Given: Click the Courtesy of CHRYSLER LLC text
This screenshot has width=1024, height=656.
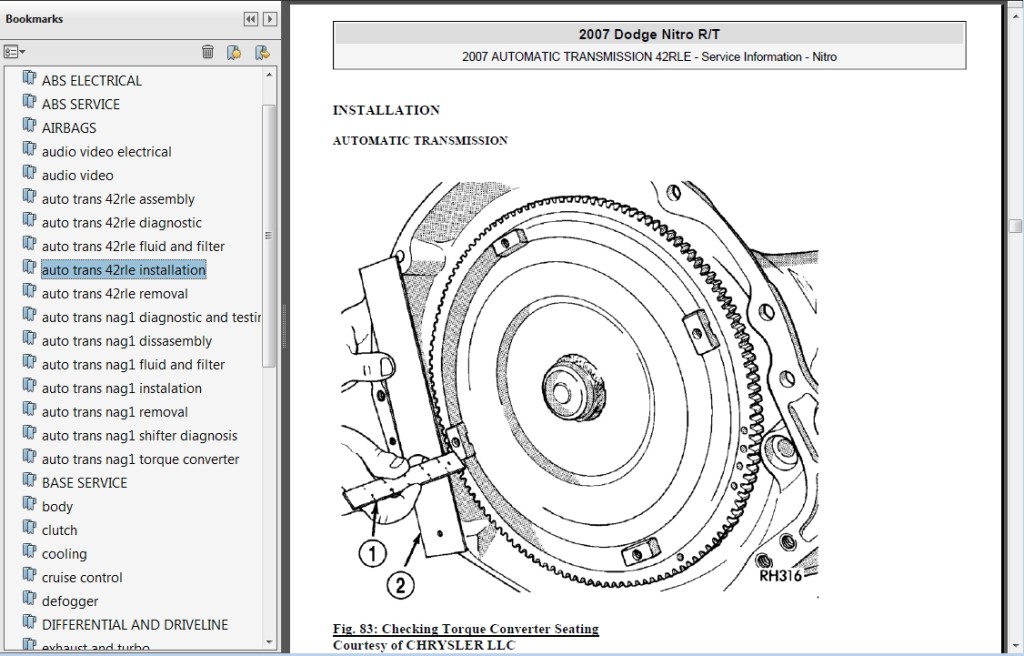Looking at the screenshot, I should (424, 645).
